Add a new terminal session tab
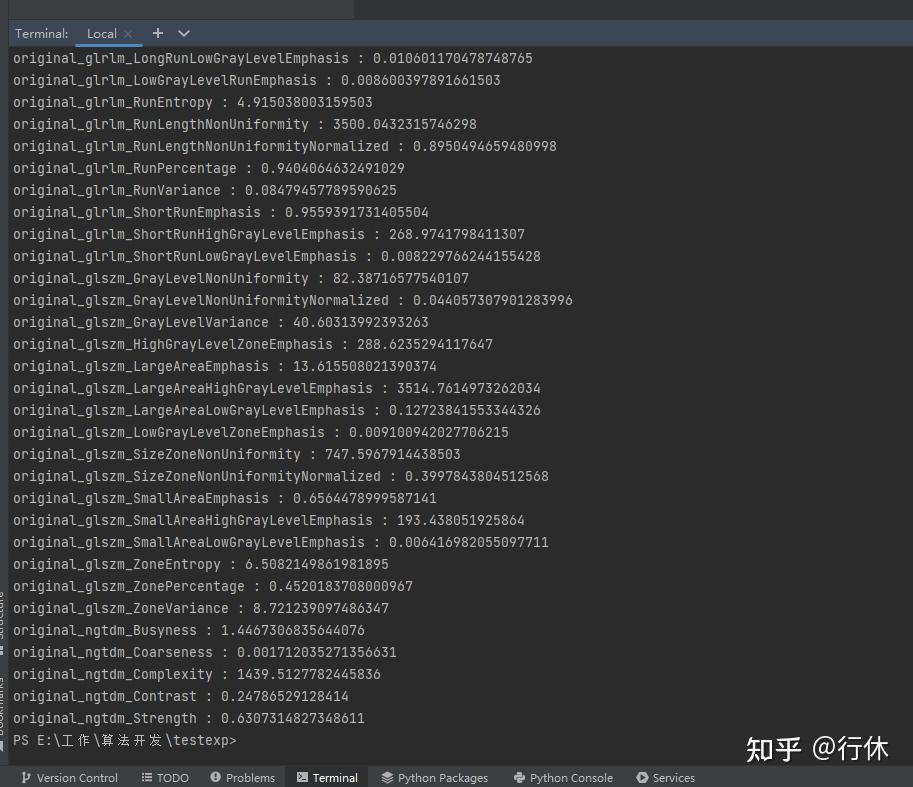The height and width of the screenshot is (787, 913). click(x=157, y=33)
